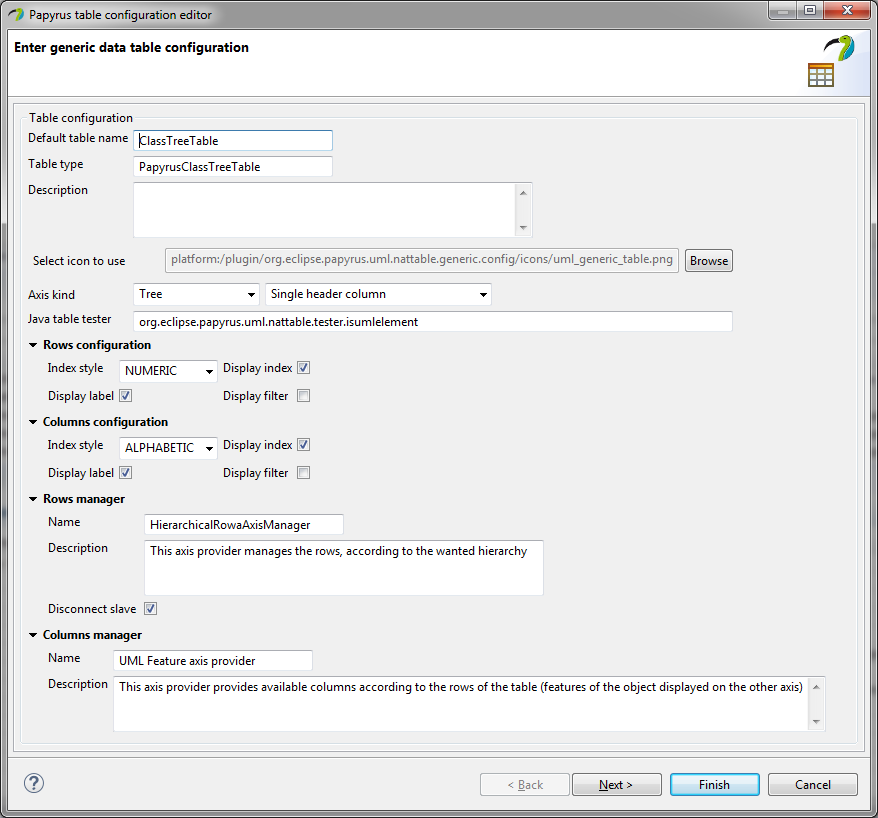
Task: Open the Axis kind Tree dropdown
Action: 196,294
